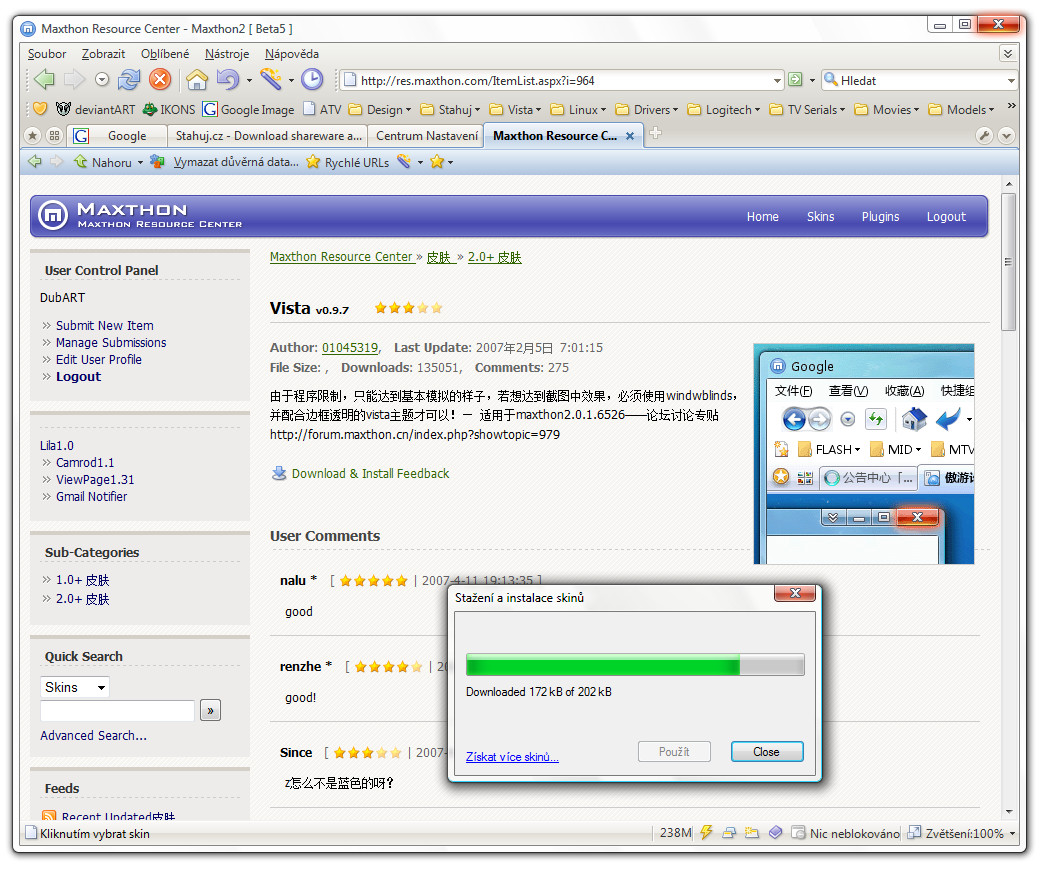Add a new tab with the plus icon
Screen dimensions: 1040x870
pyautogui.click(x=655, y=133)
